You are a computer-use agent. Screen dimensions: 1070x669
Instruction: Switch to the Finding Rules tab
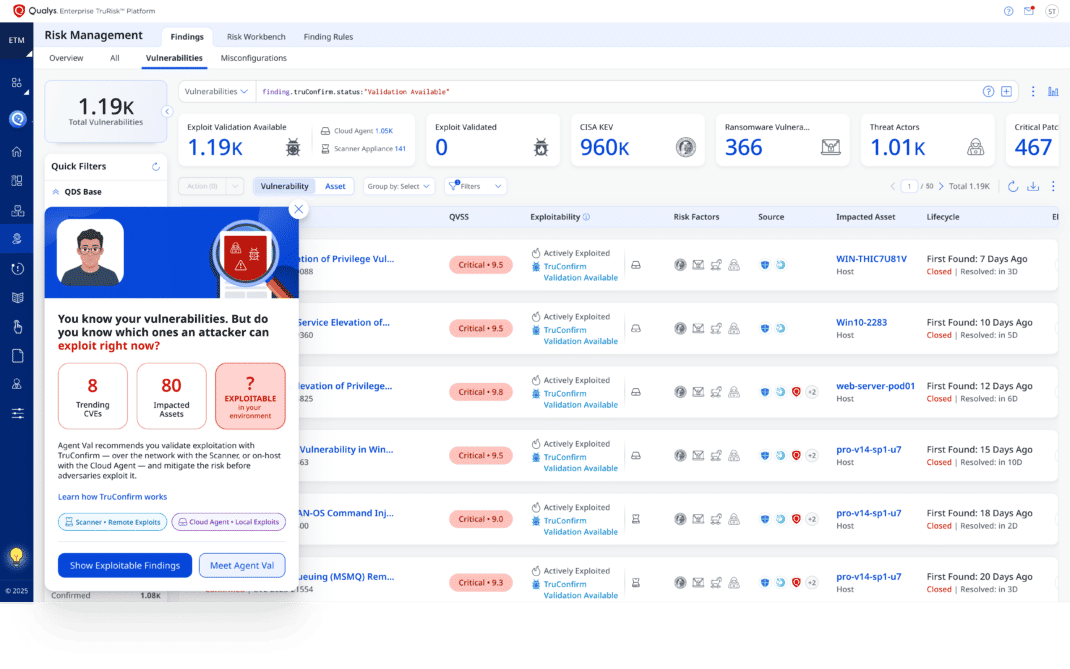coord(328,37)
